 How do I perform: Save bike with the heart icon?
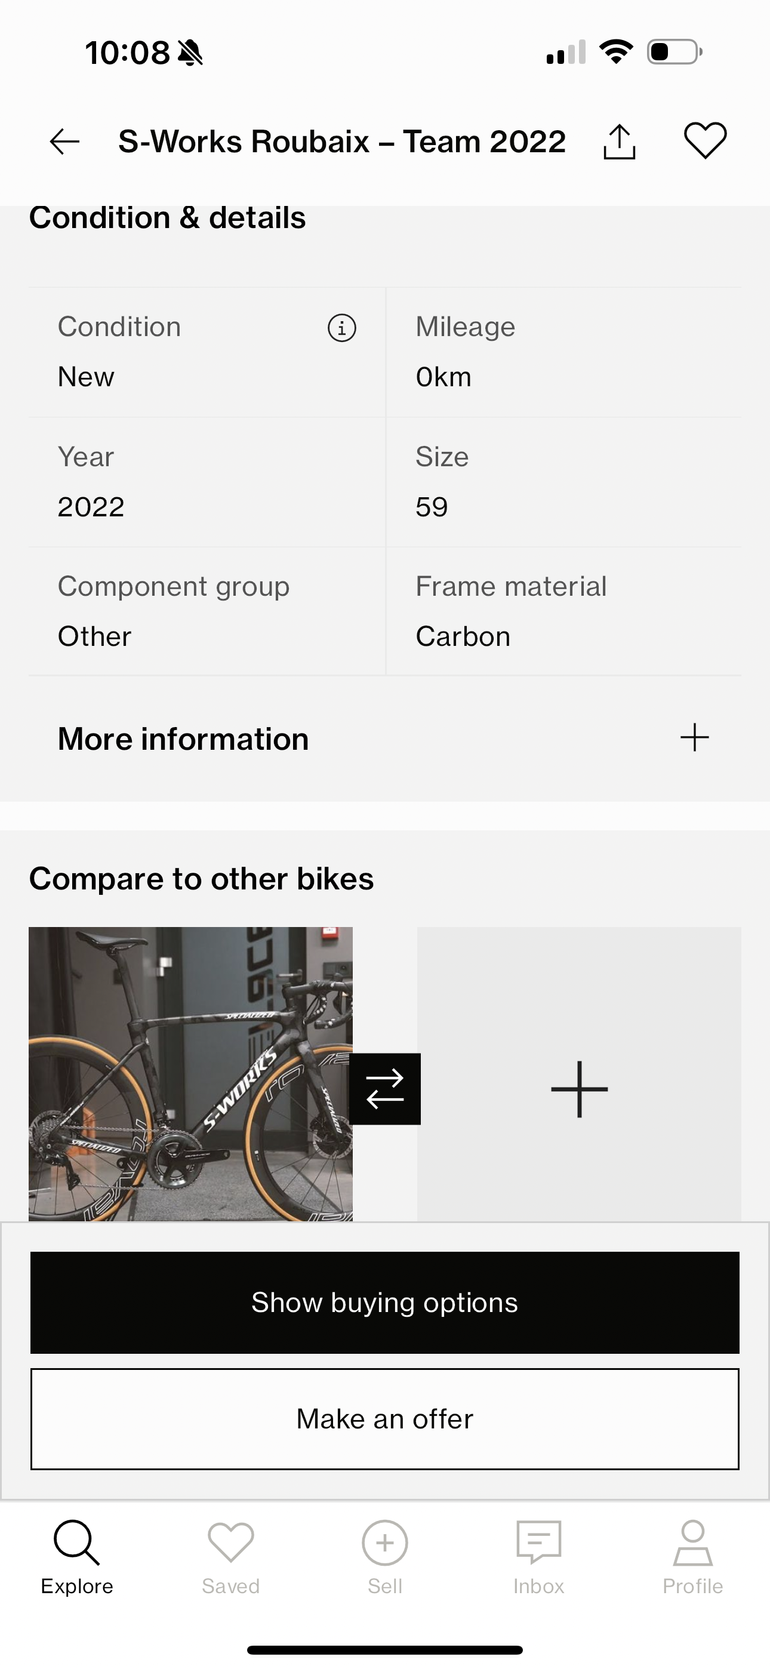pos(705,141)
